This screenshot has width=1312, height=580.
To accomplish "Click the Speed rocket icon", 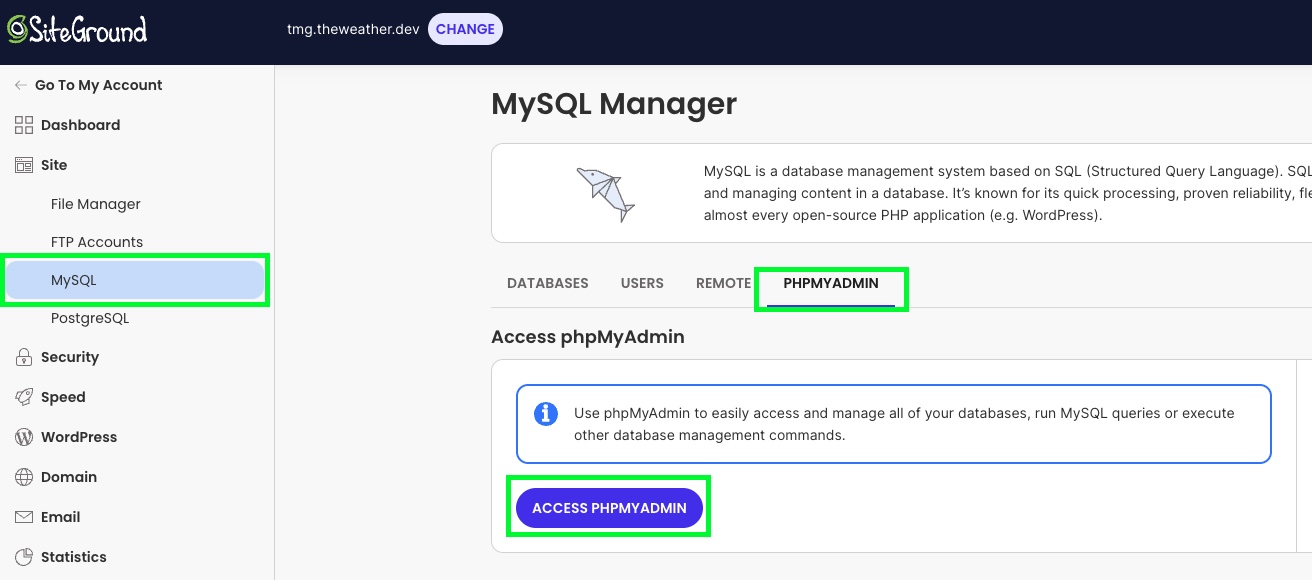I will coord(24,397).
